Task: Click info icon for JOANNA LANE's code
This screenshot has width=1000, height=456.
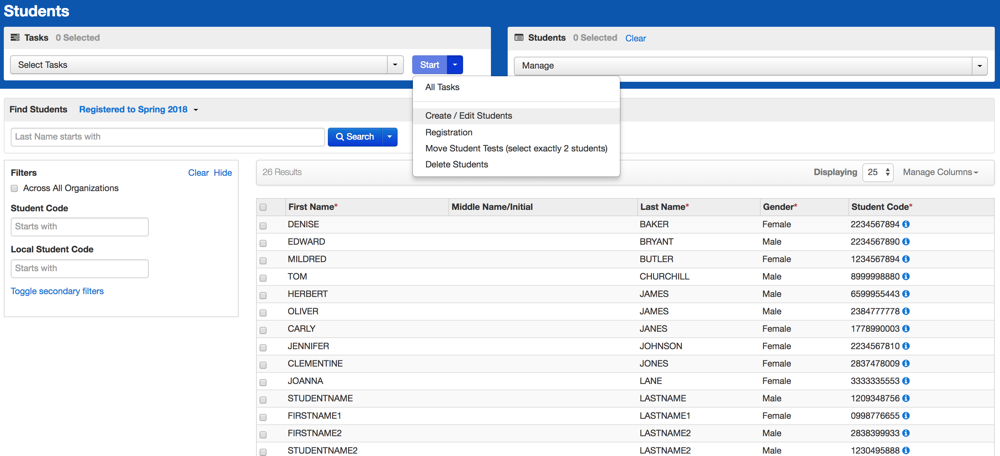Action: pyautogui.click(x=906, y=381)
